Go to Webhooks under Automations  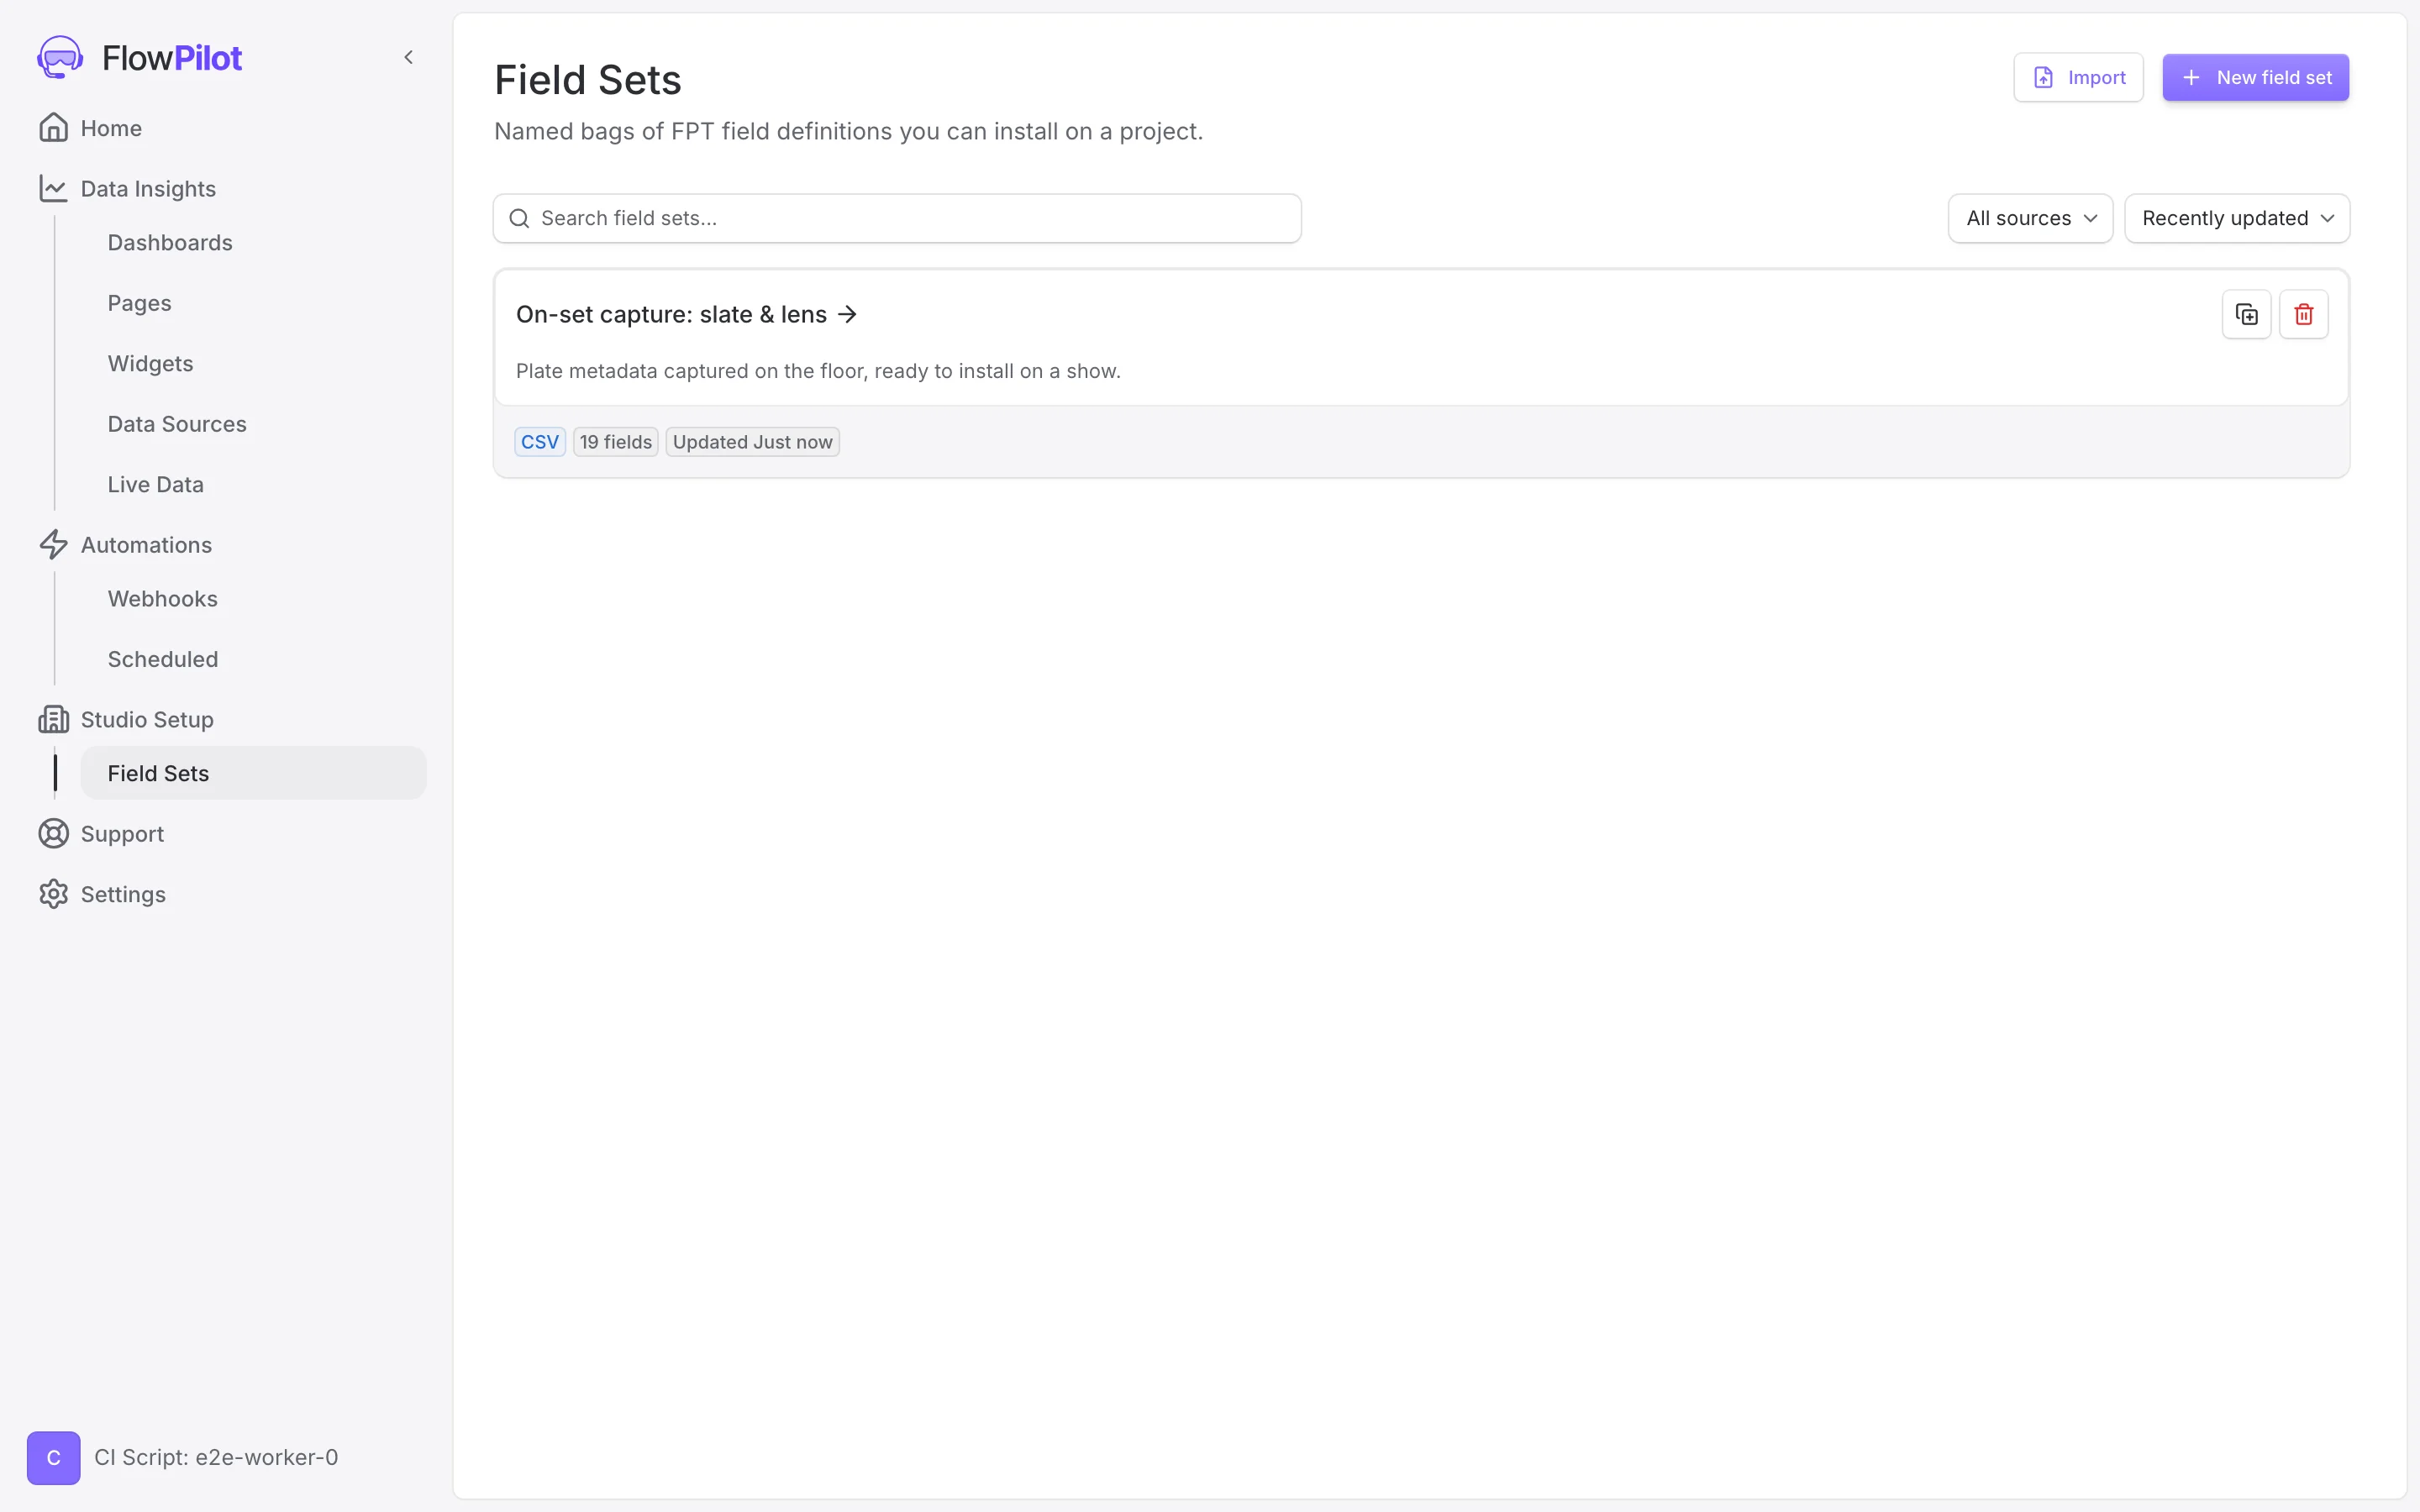pos(163,599)
